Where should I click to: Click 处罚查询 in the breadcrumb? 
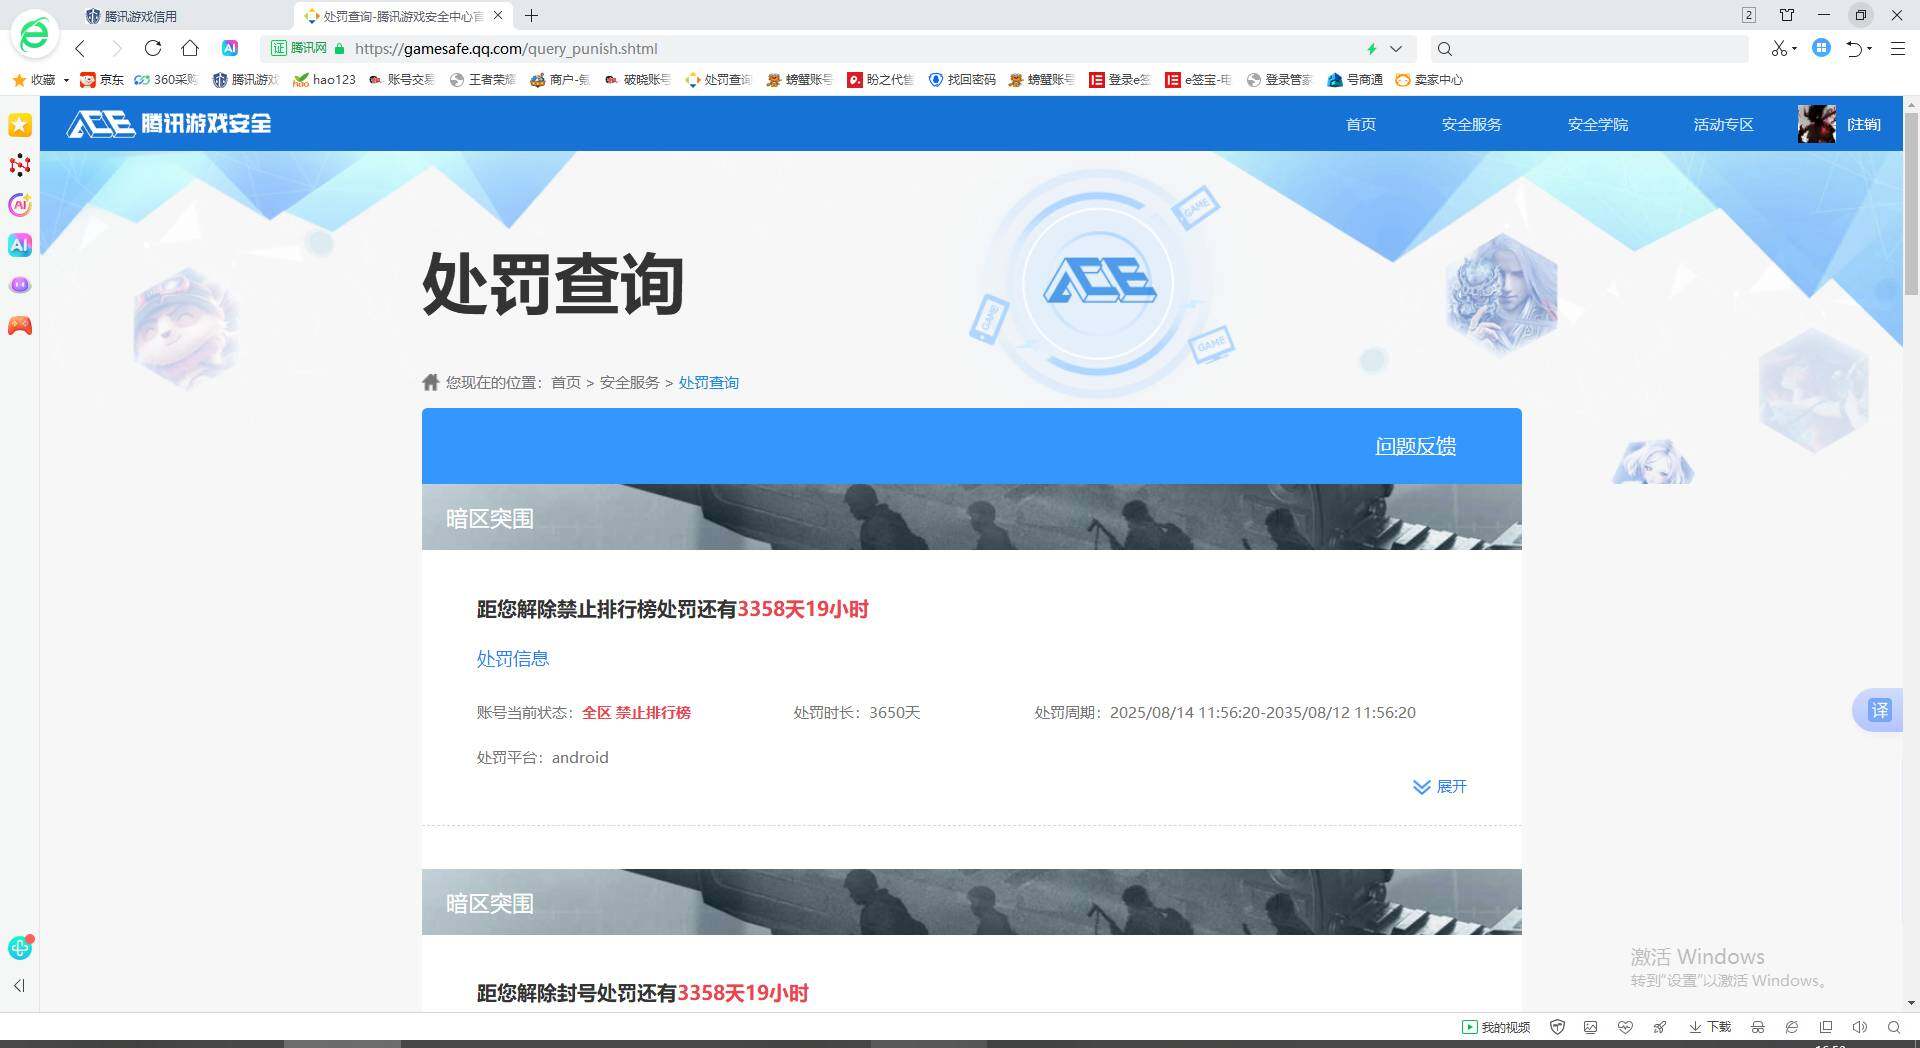(x=709, y=383)
